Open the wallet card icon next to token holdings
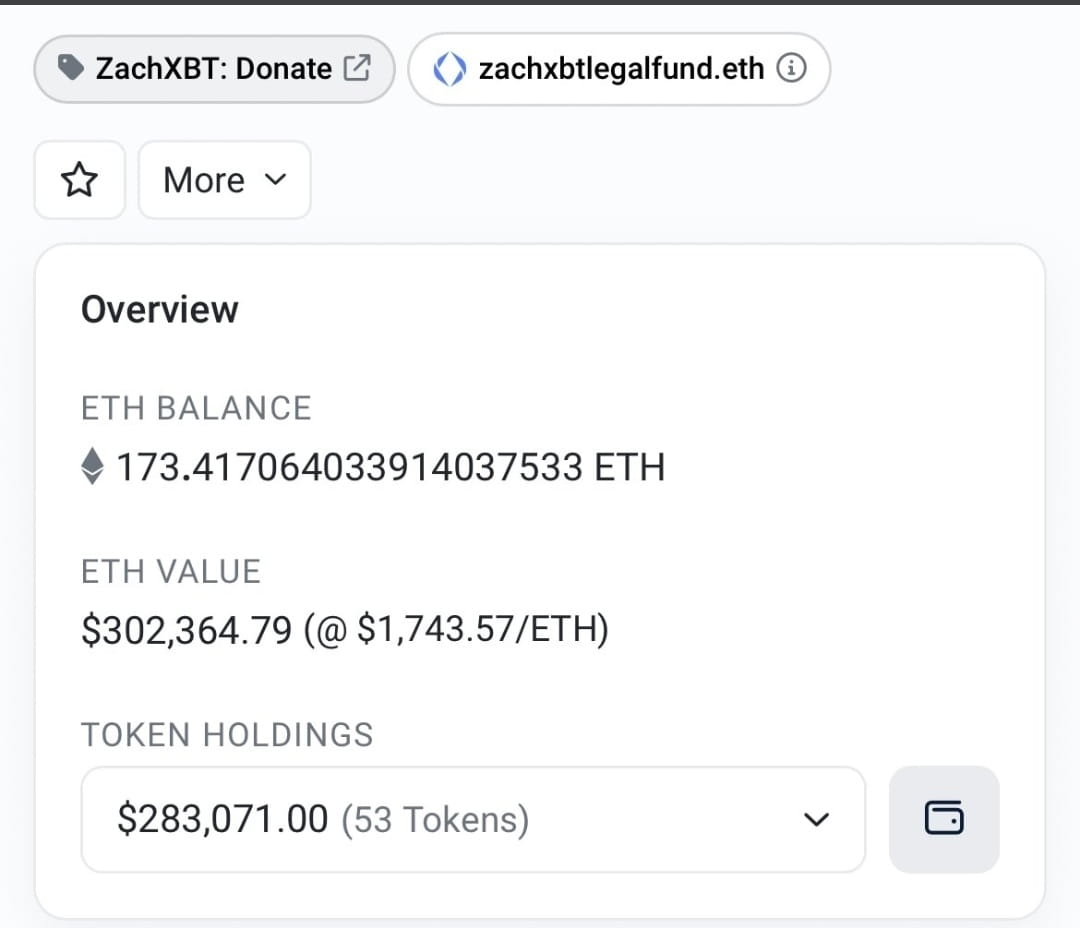Image resolution: width=1080 pixels, height=928 pixels. pyautogui.click(x=943, y=818)
